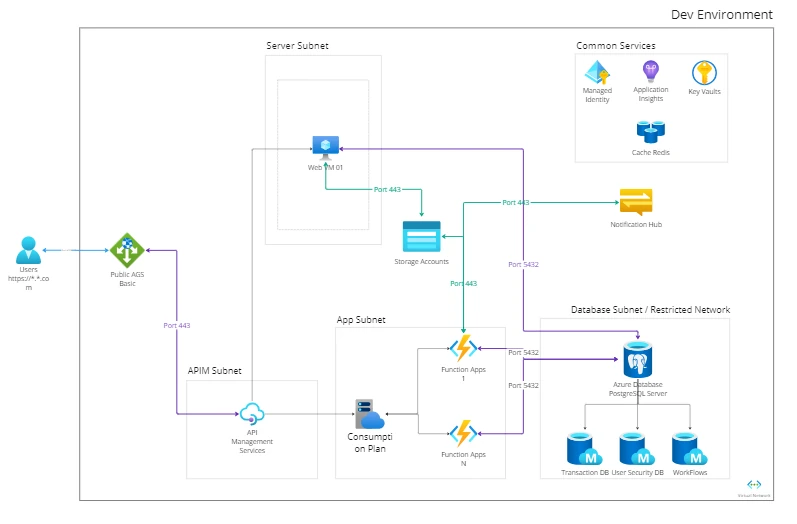Click Port 443 label below Web VM

[x=387, y=189]
